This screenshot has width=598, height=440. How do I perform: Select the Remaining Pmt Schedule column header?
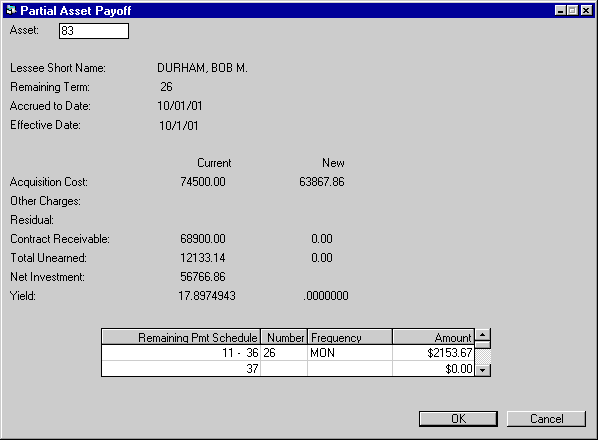pyautogui.click(x=181, y=337)
